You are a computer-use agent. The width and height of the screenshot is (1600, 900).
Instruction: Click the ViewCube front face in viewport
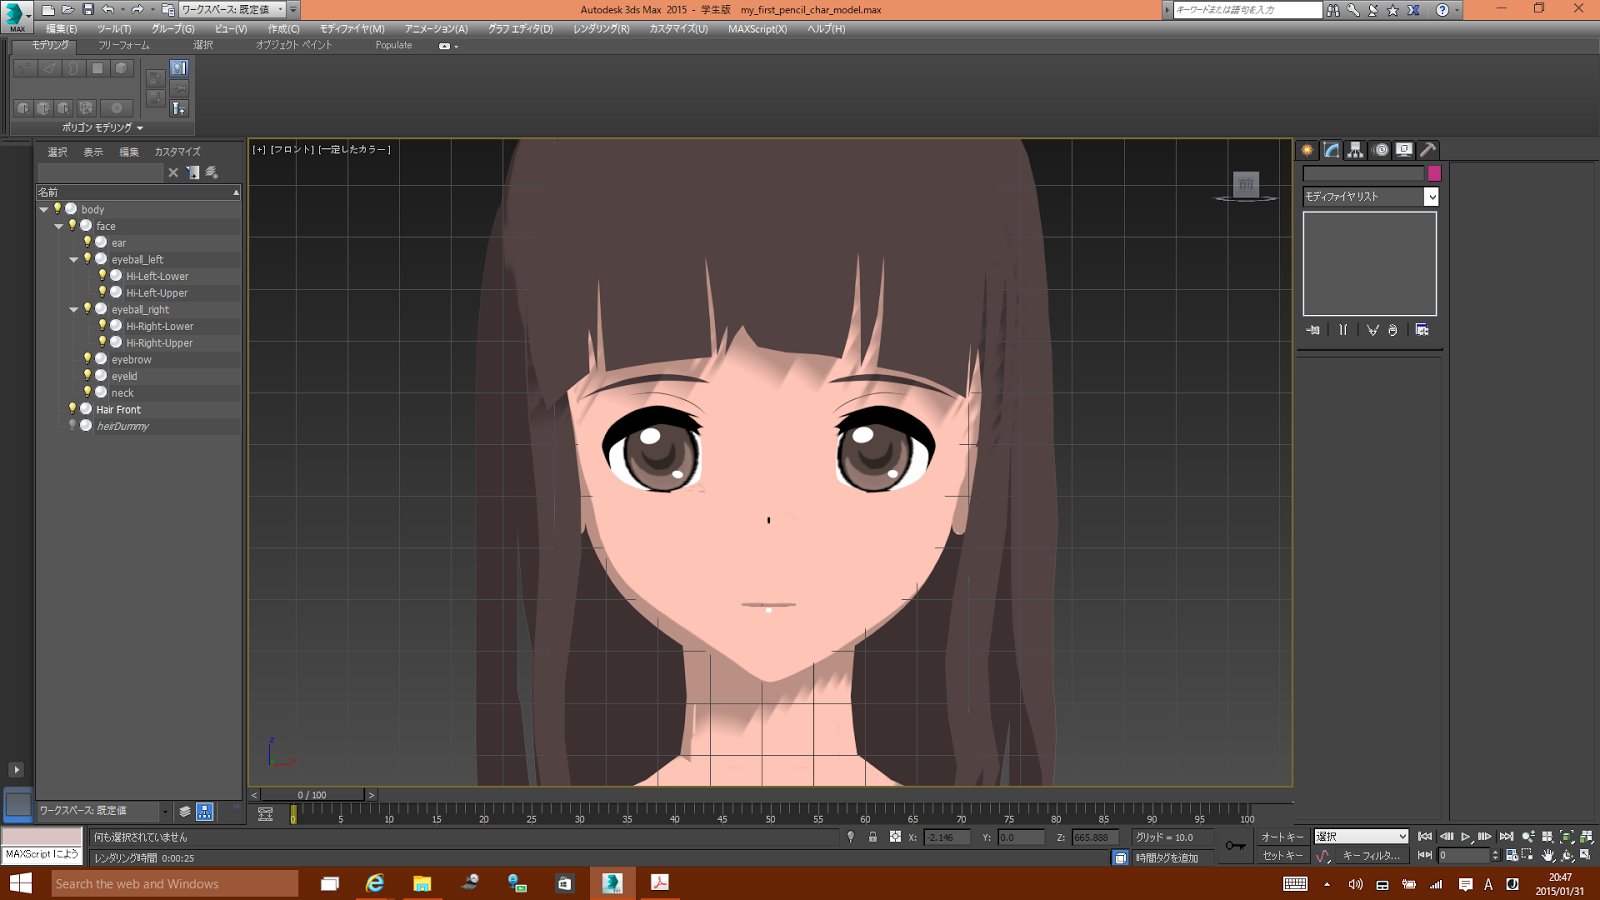coord(1245,184)
